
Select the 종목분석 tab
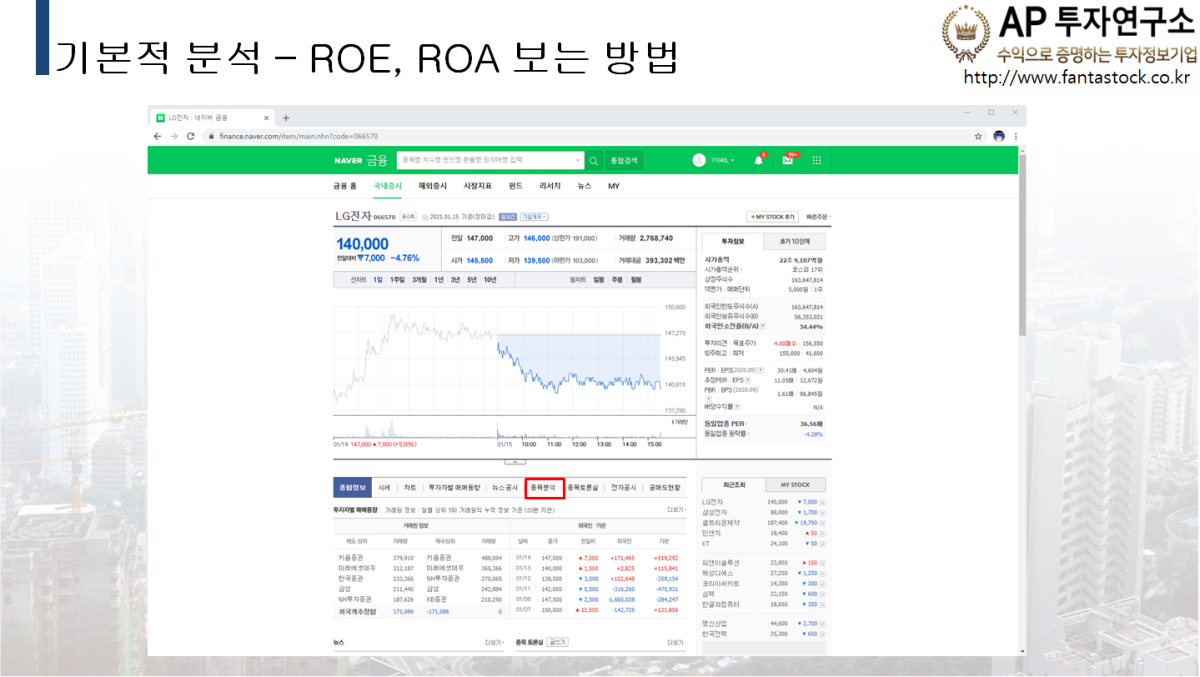point(544,487)
